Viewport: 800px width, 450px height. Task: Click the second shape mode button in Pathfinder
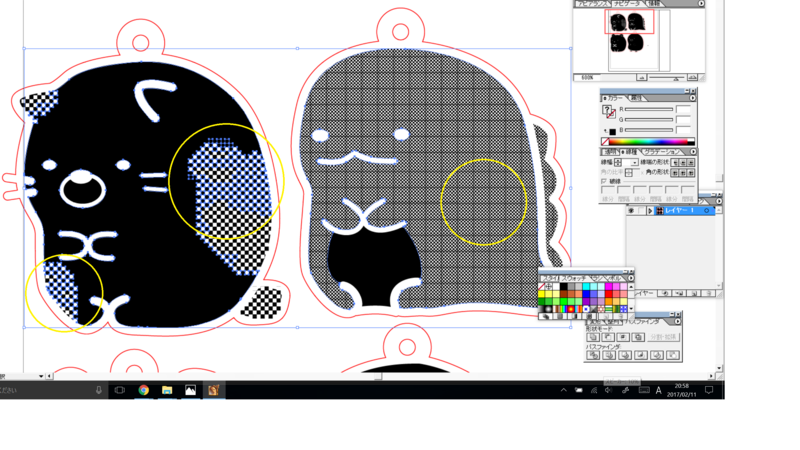pos(608,337)
